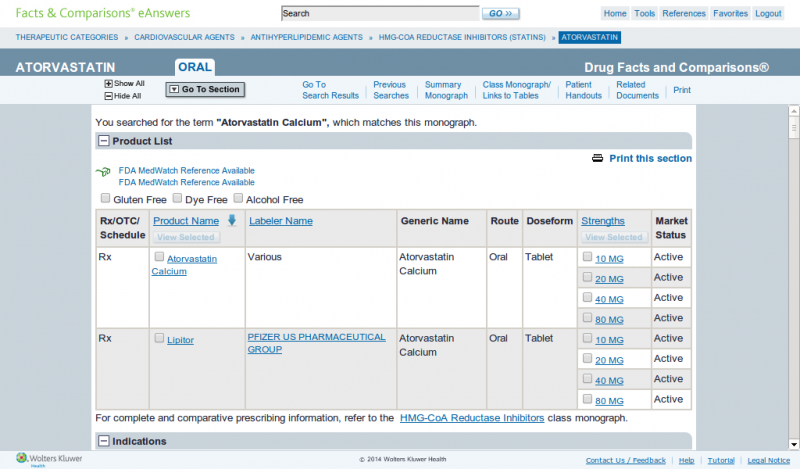Open Go To Search Results
This screenshot has height=469, width=800.
point(330,90)
